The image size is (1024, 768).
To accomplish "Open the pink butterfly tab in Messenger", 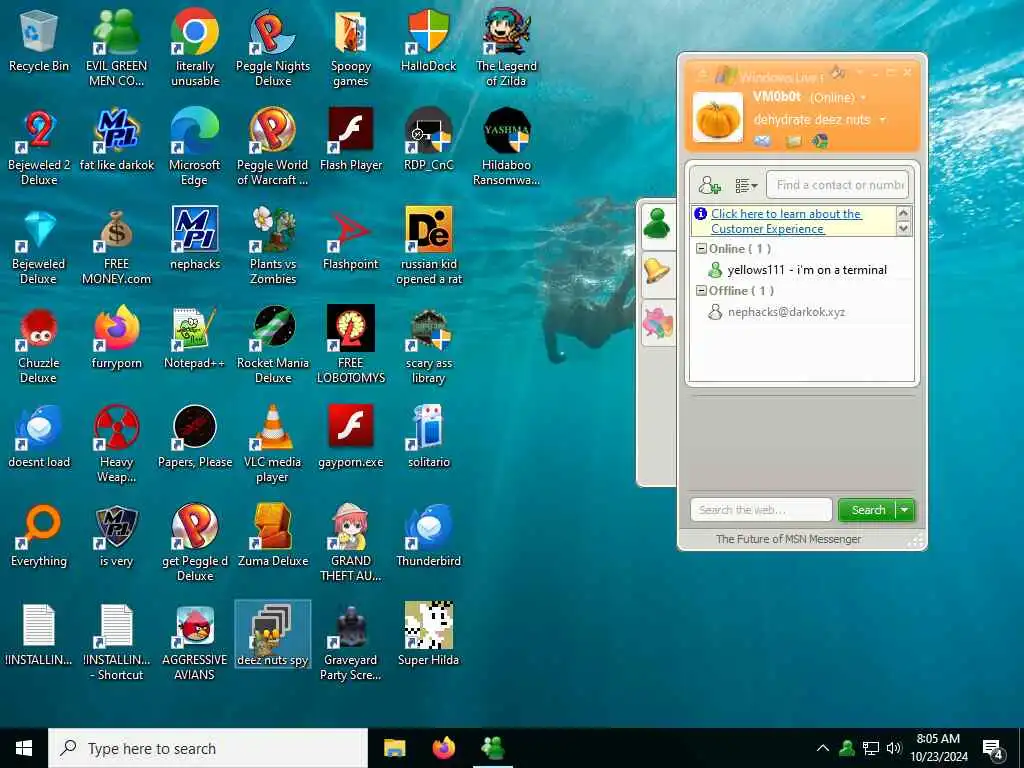I will point(658,323).
